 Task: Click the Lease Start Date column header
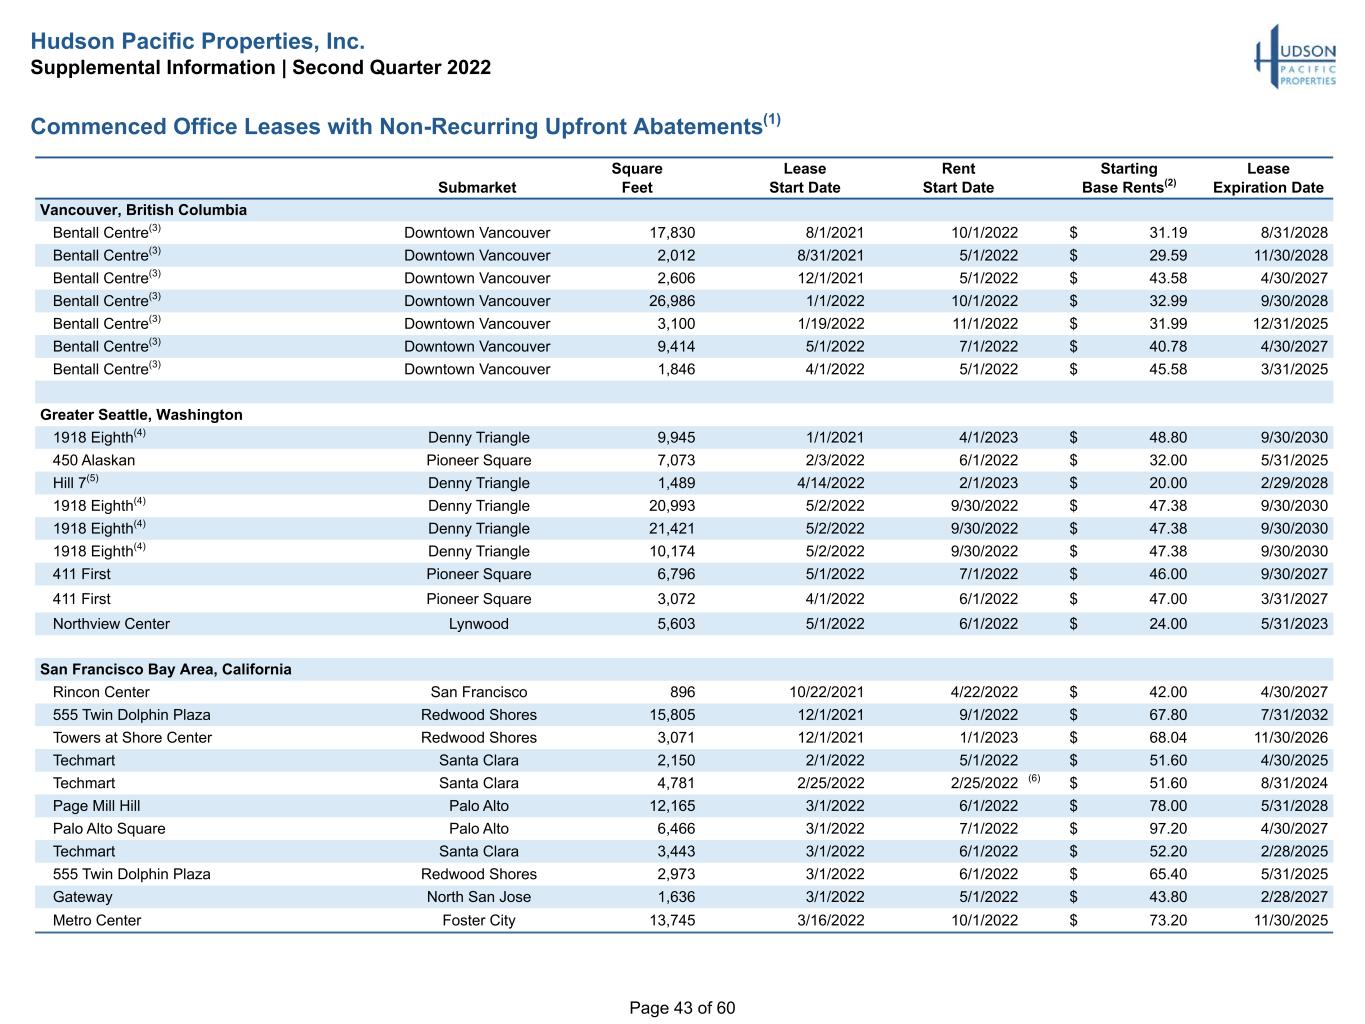(x=805, y=178)
